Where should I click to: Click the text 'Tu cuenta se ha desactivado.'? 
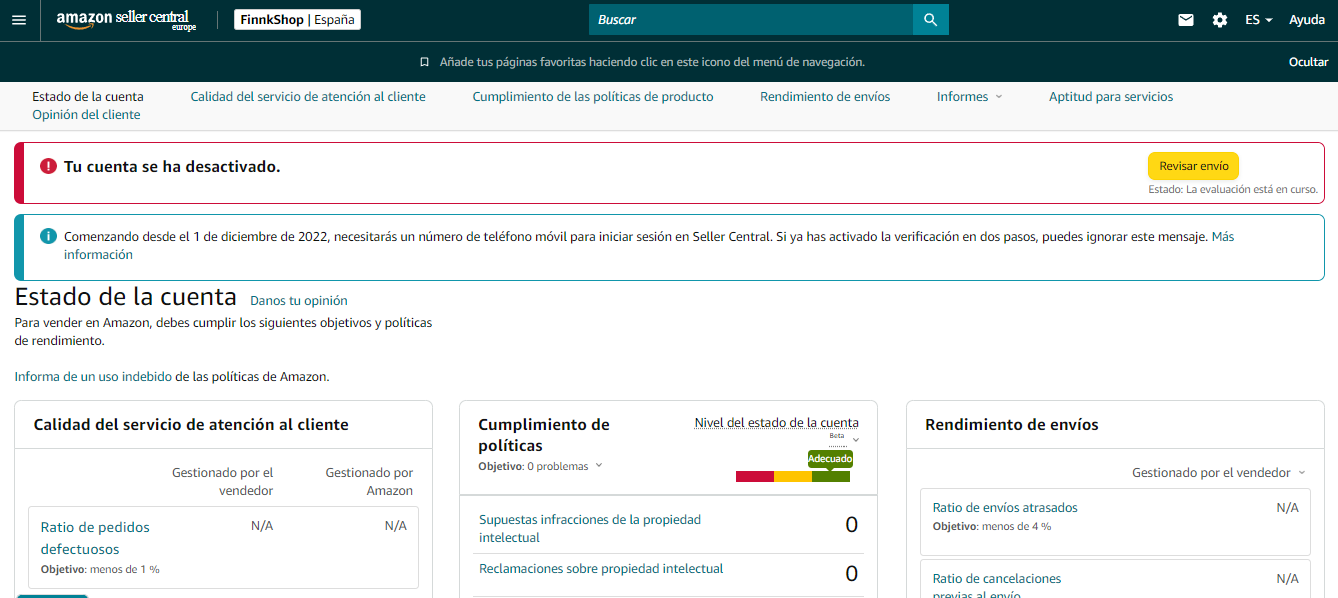[172, 167]
